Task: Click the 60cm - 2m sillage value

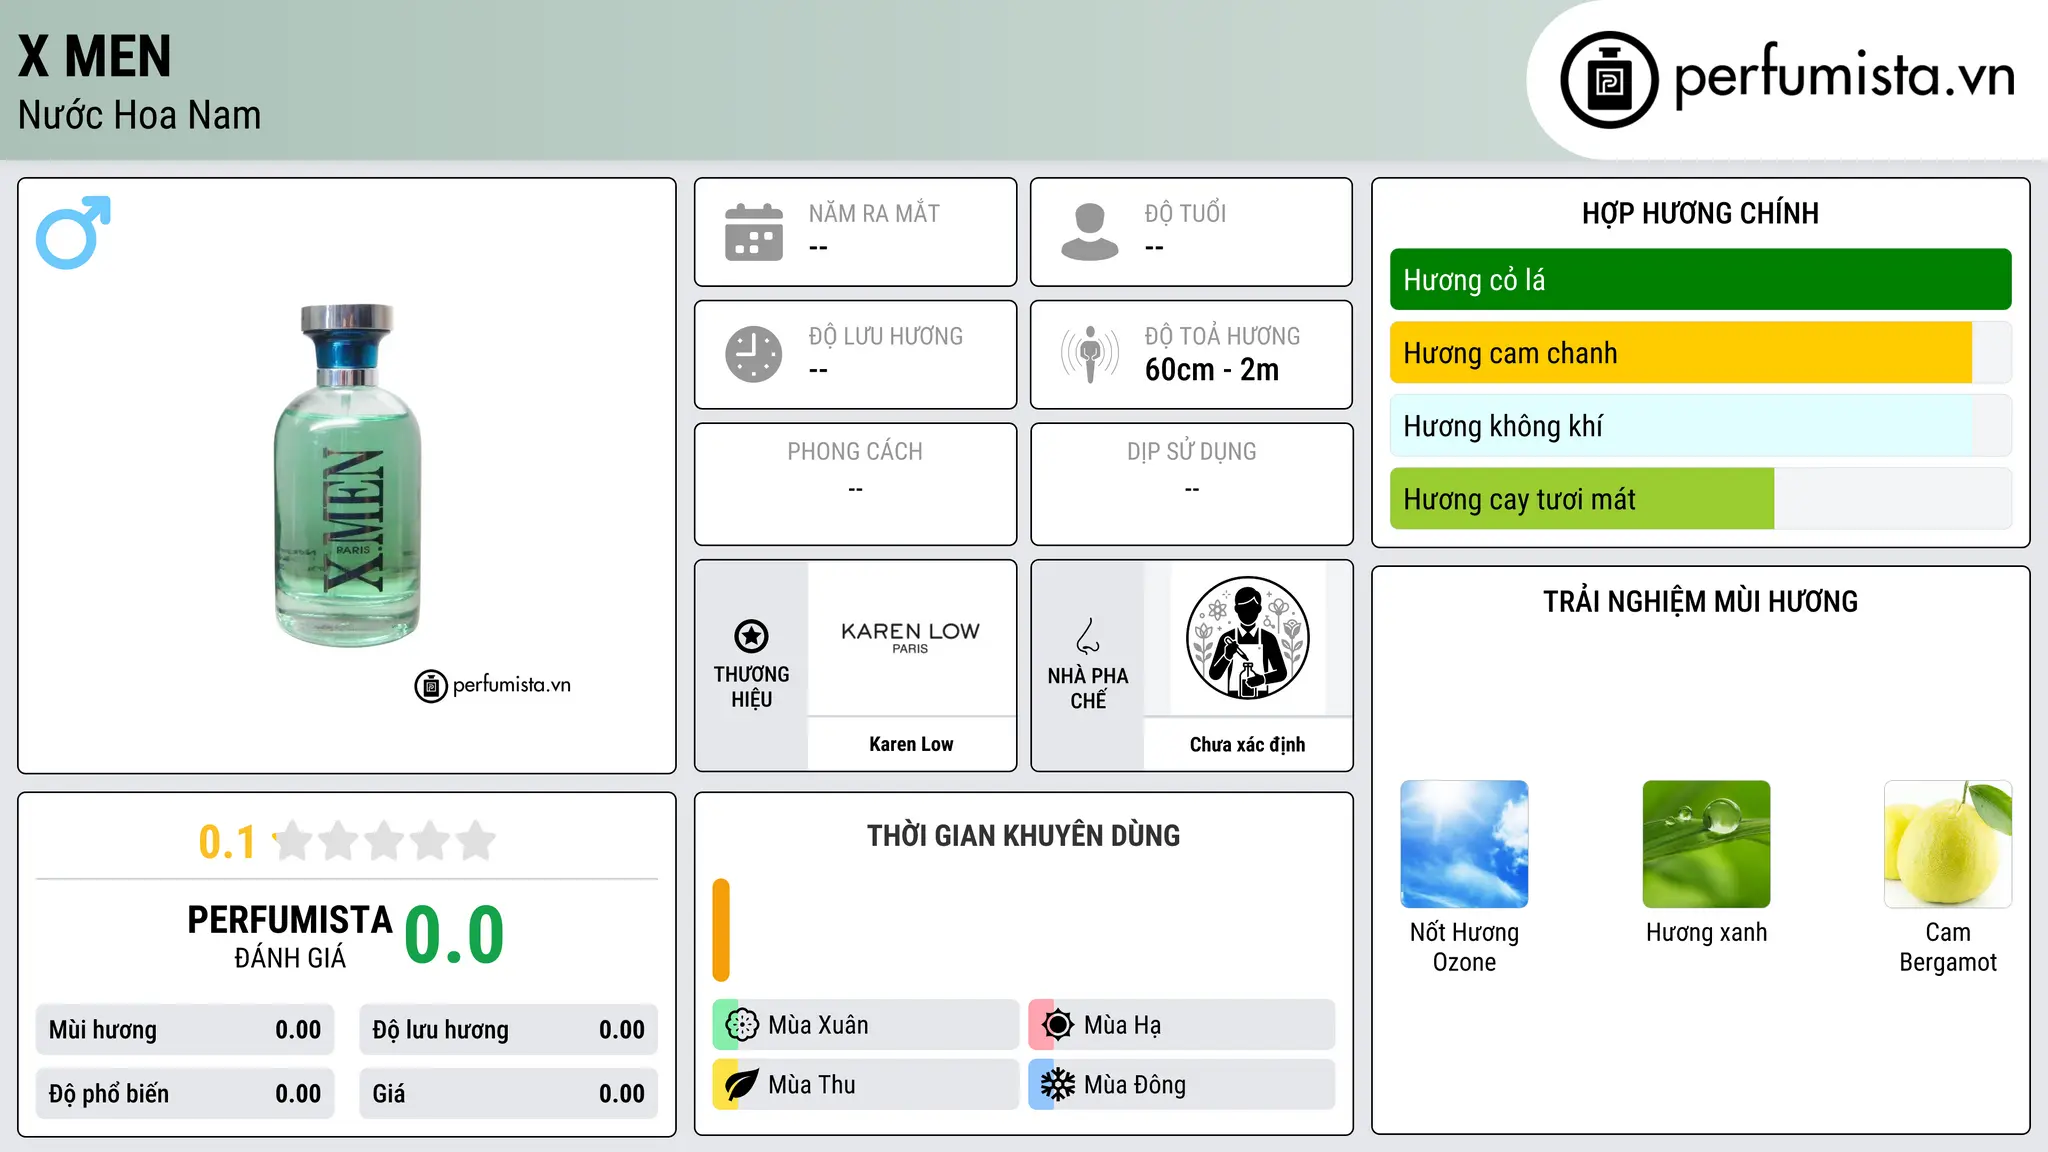Action: 1212,370
